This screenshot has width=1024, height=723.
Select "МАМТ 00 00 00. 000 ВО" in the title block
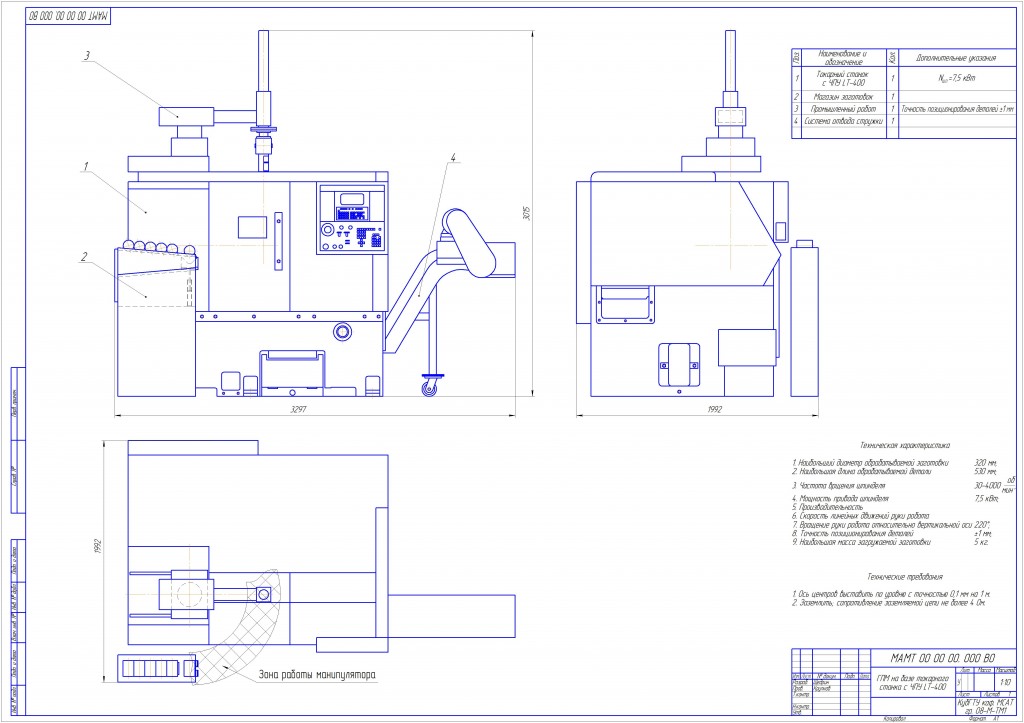942,658
